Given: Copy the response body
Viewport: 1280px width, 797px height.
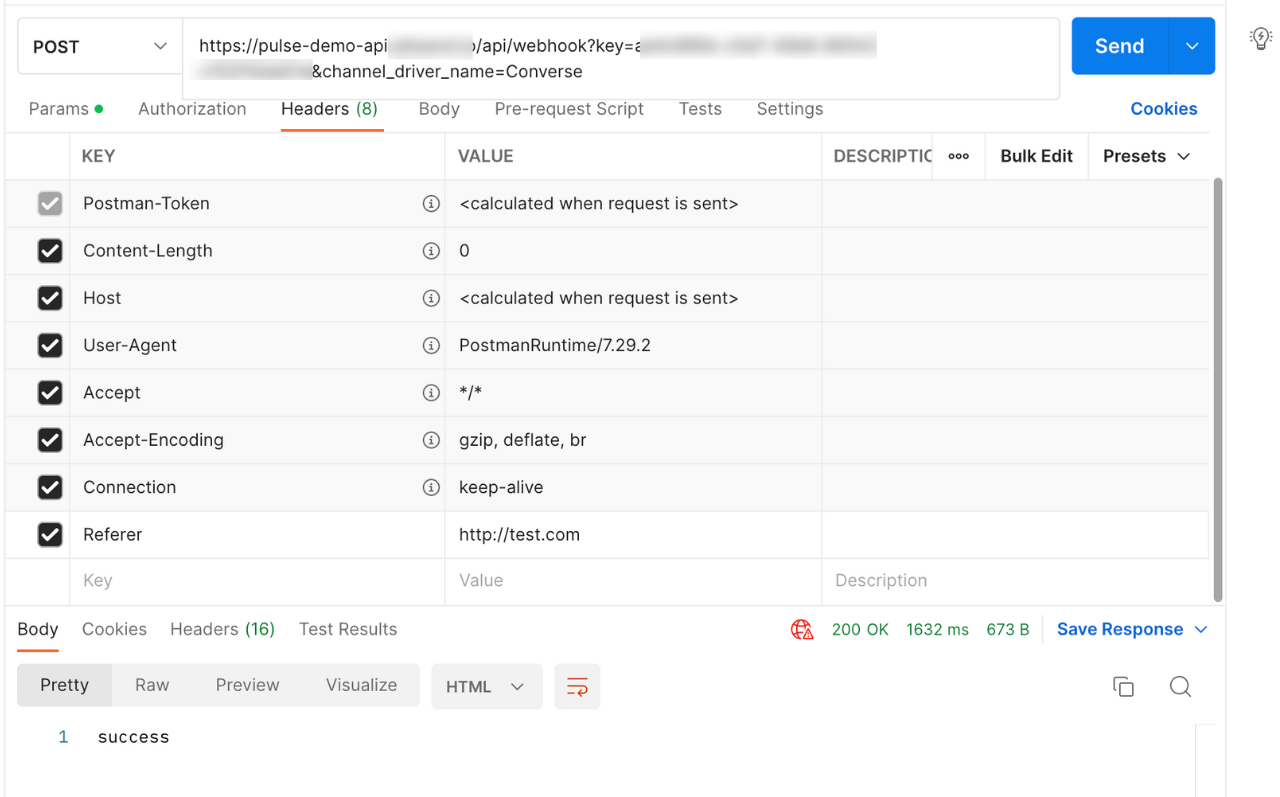Looking at the screenshot, I should click(1123, 687).
